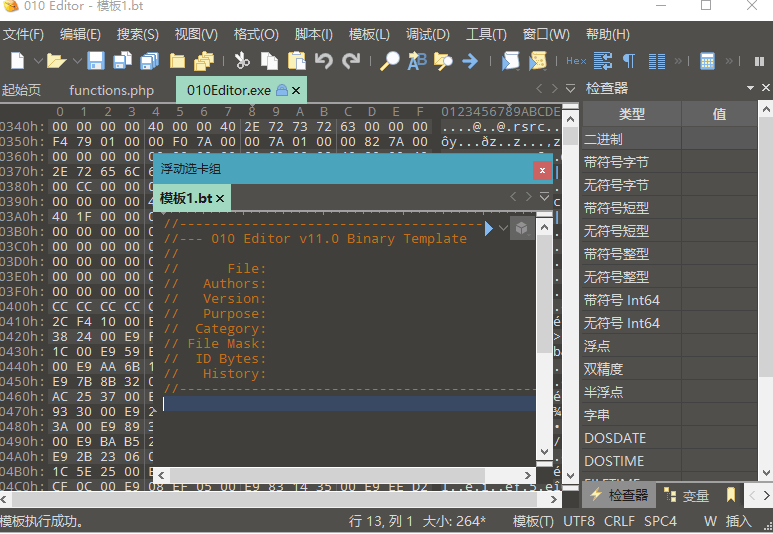Click the Close All folders icon

coord(204,61)
